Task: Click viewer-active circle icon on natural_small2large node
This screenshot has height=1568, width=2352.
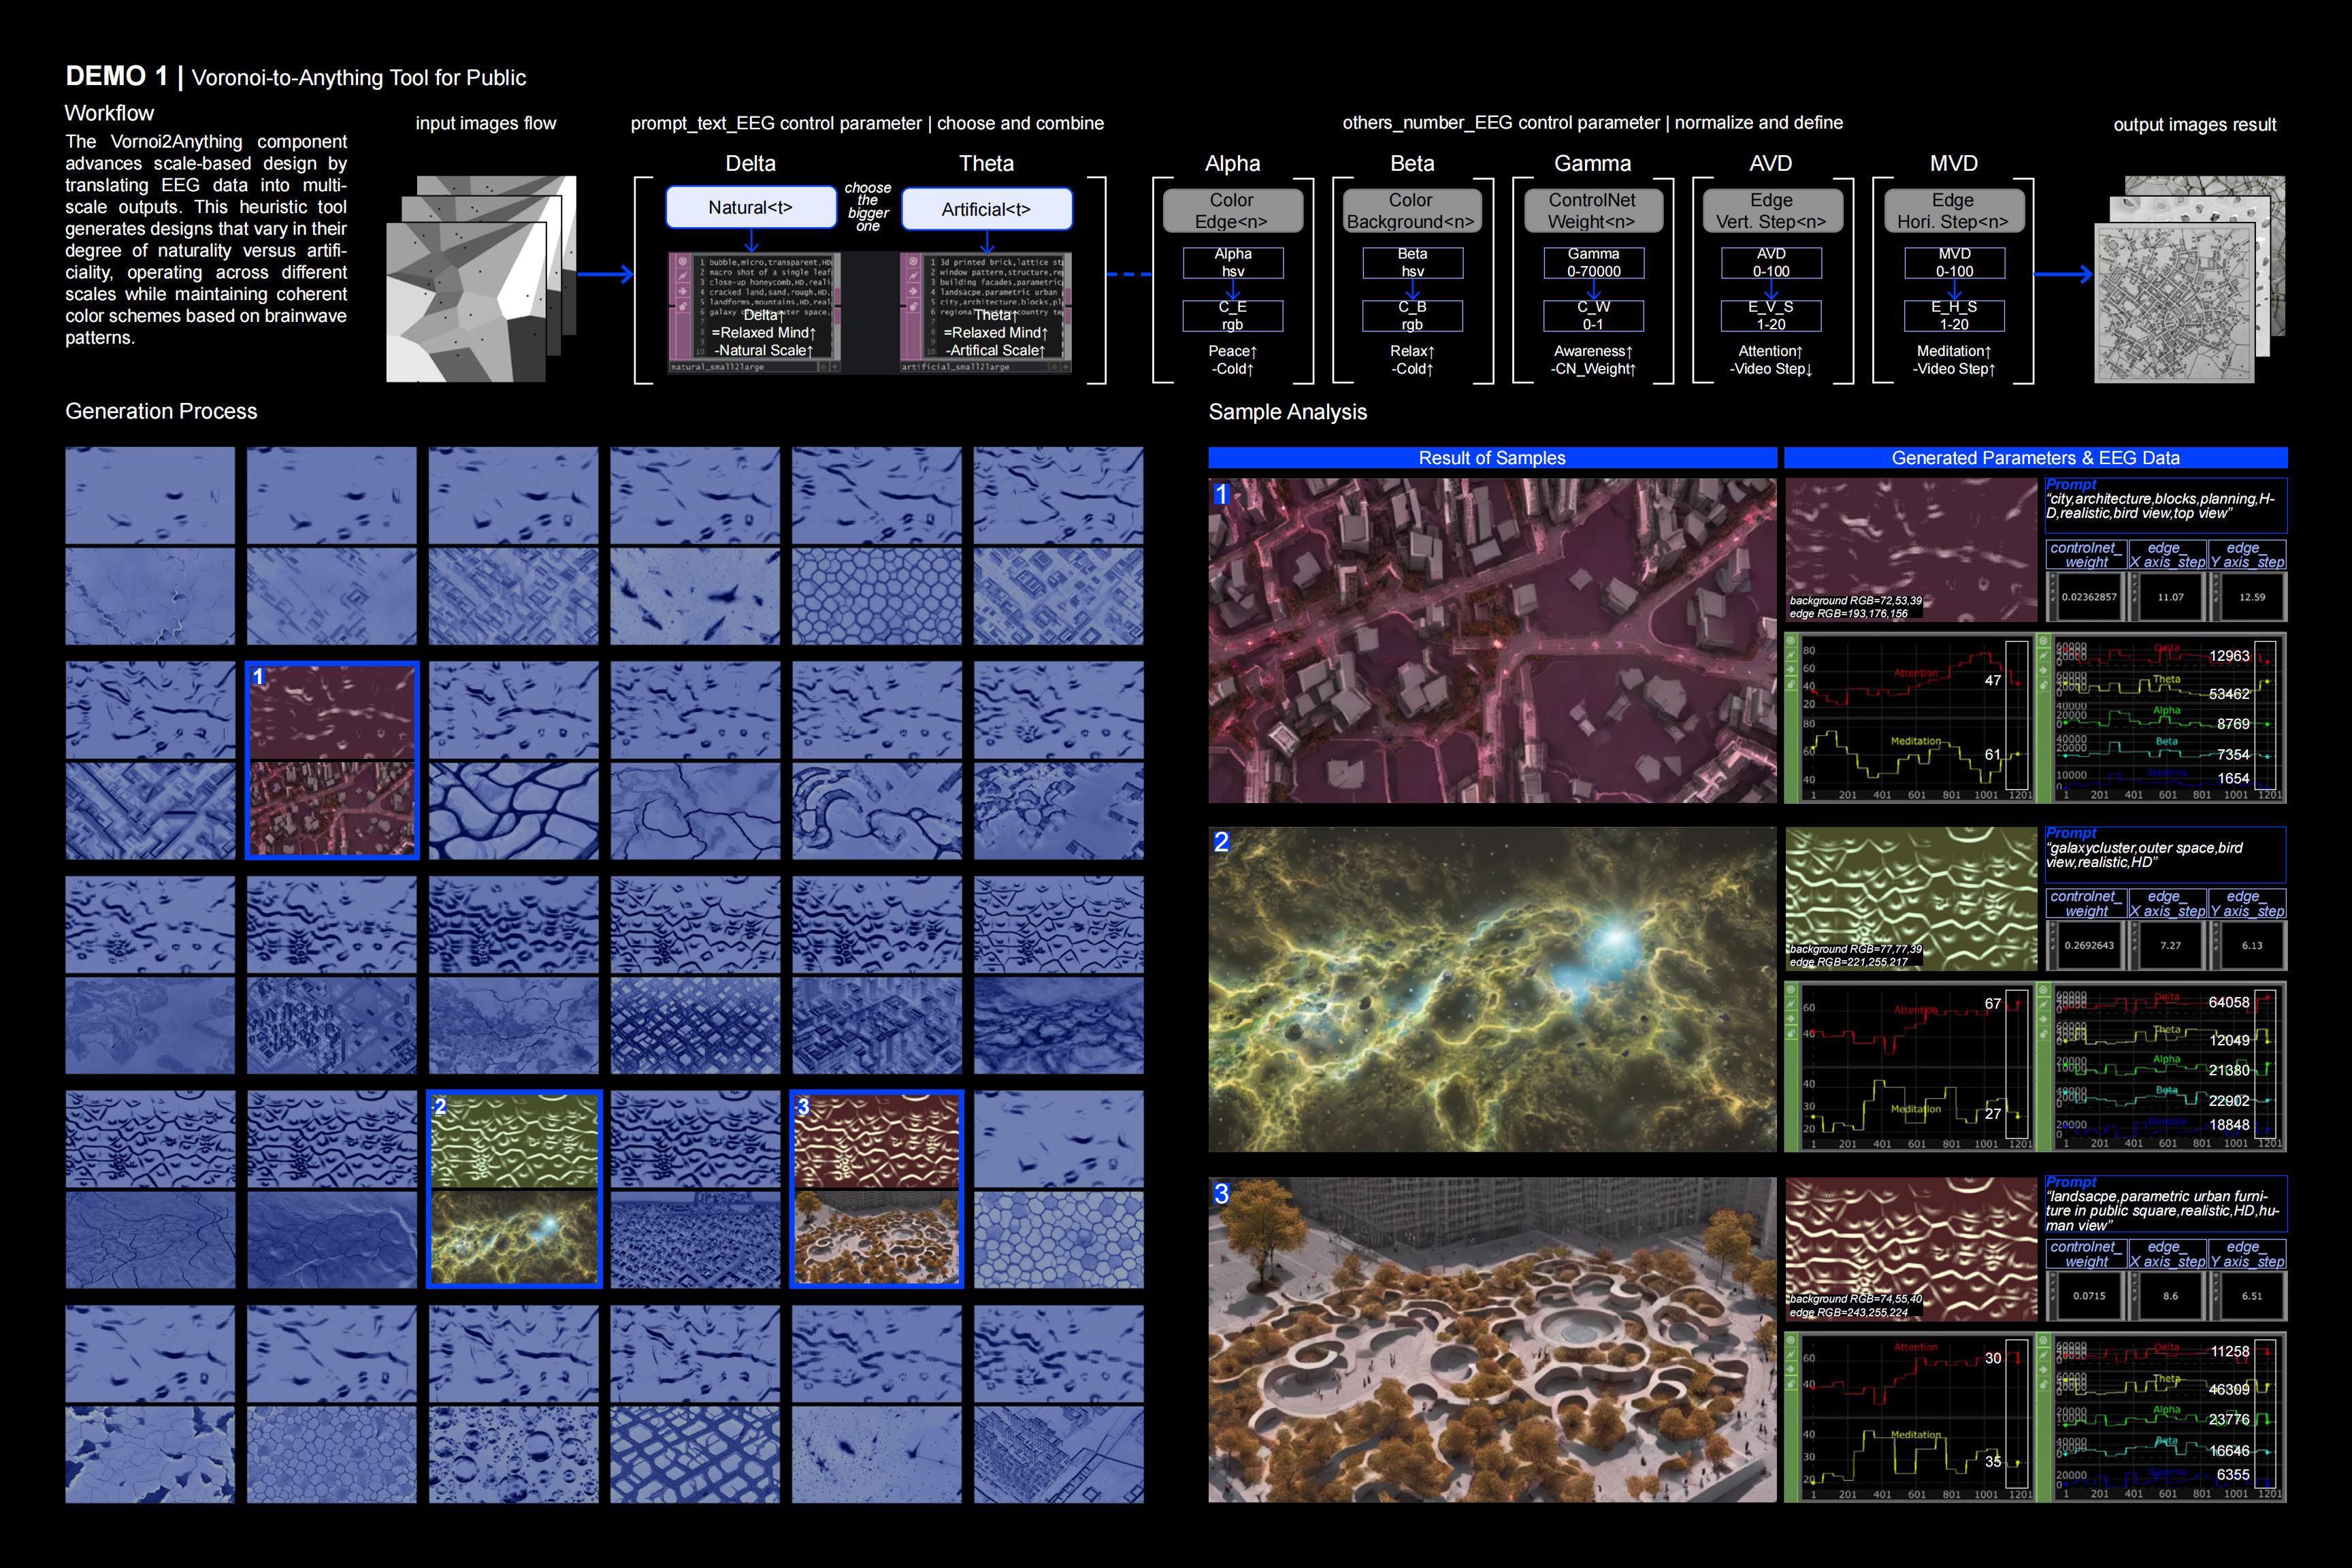Action: point(683,261)
